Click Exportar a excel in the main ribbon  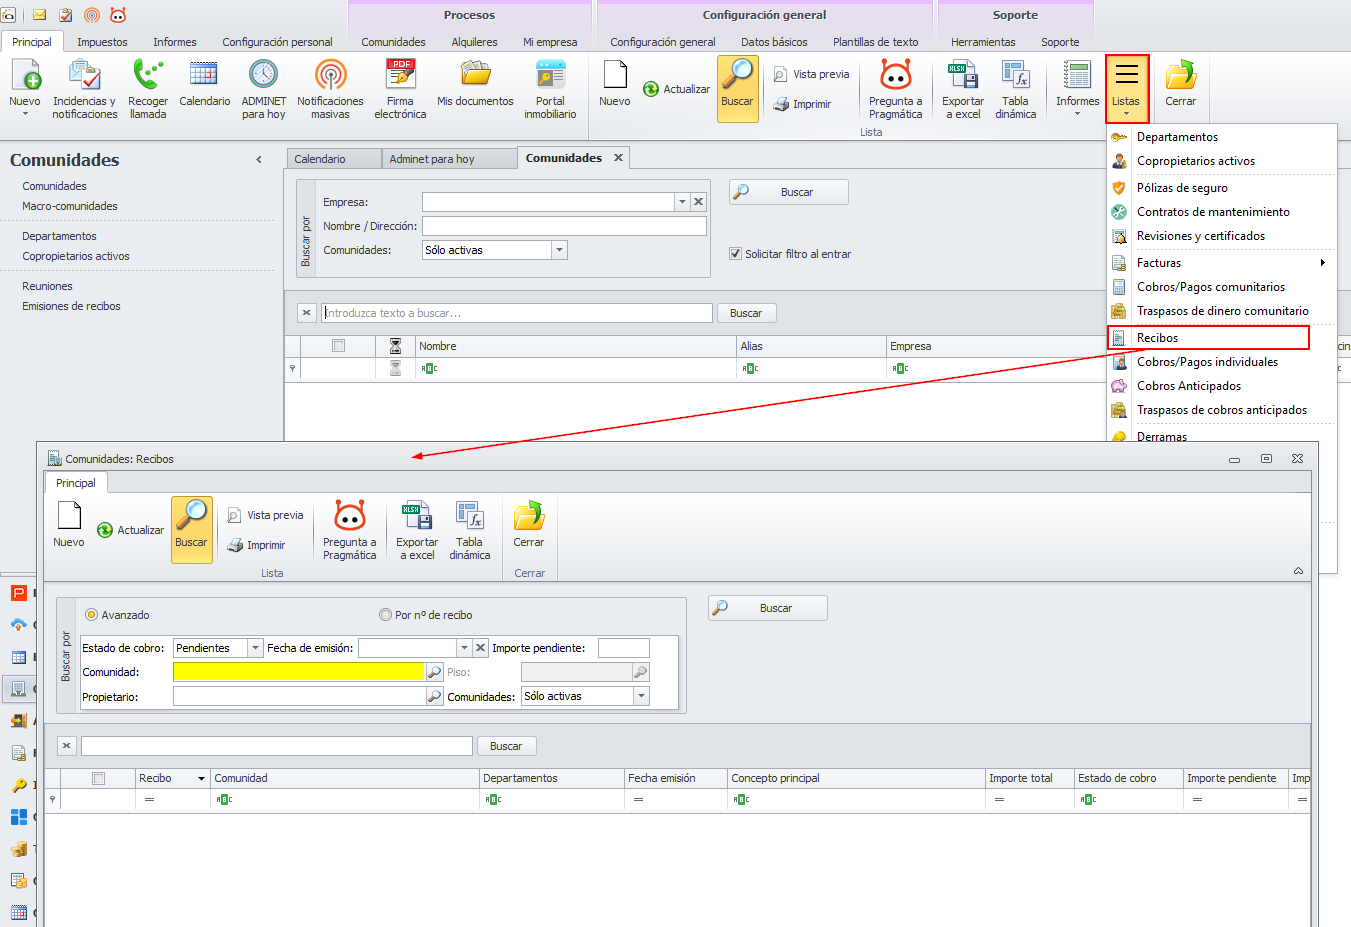coord(963,89)
